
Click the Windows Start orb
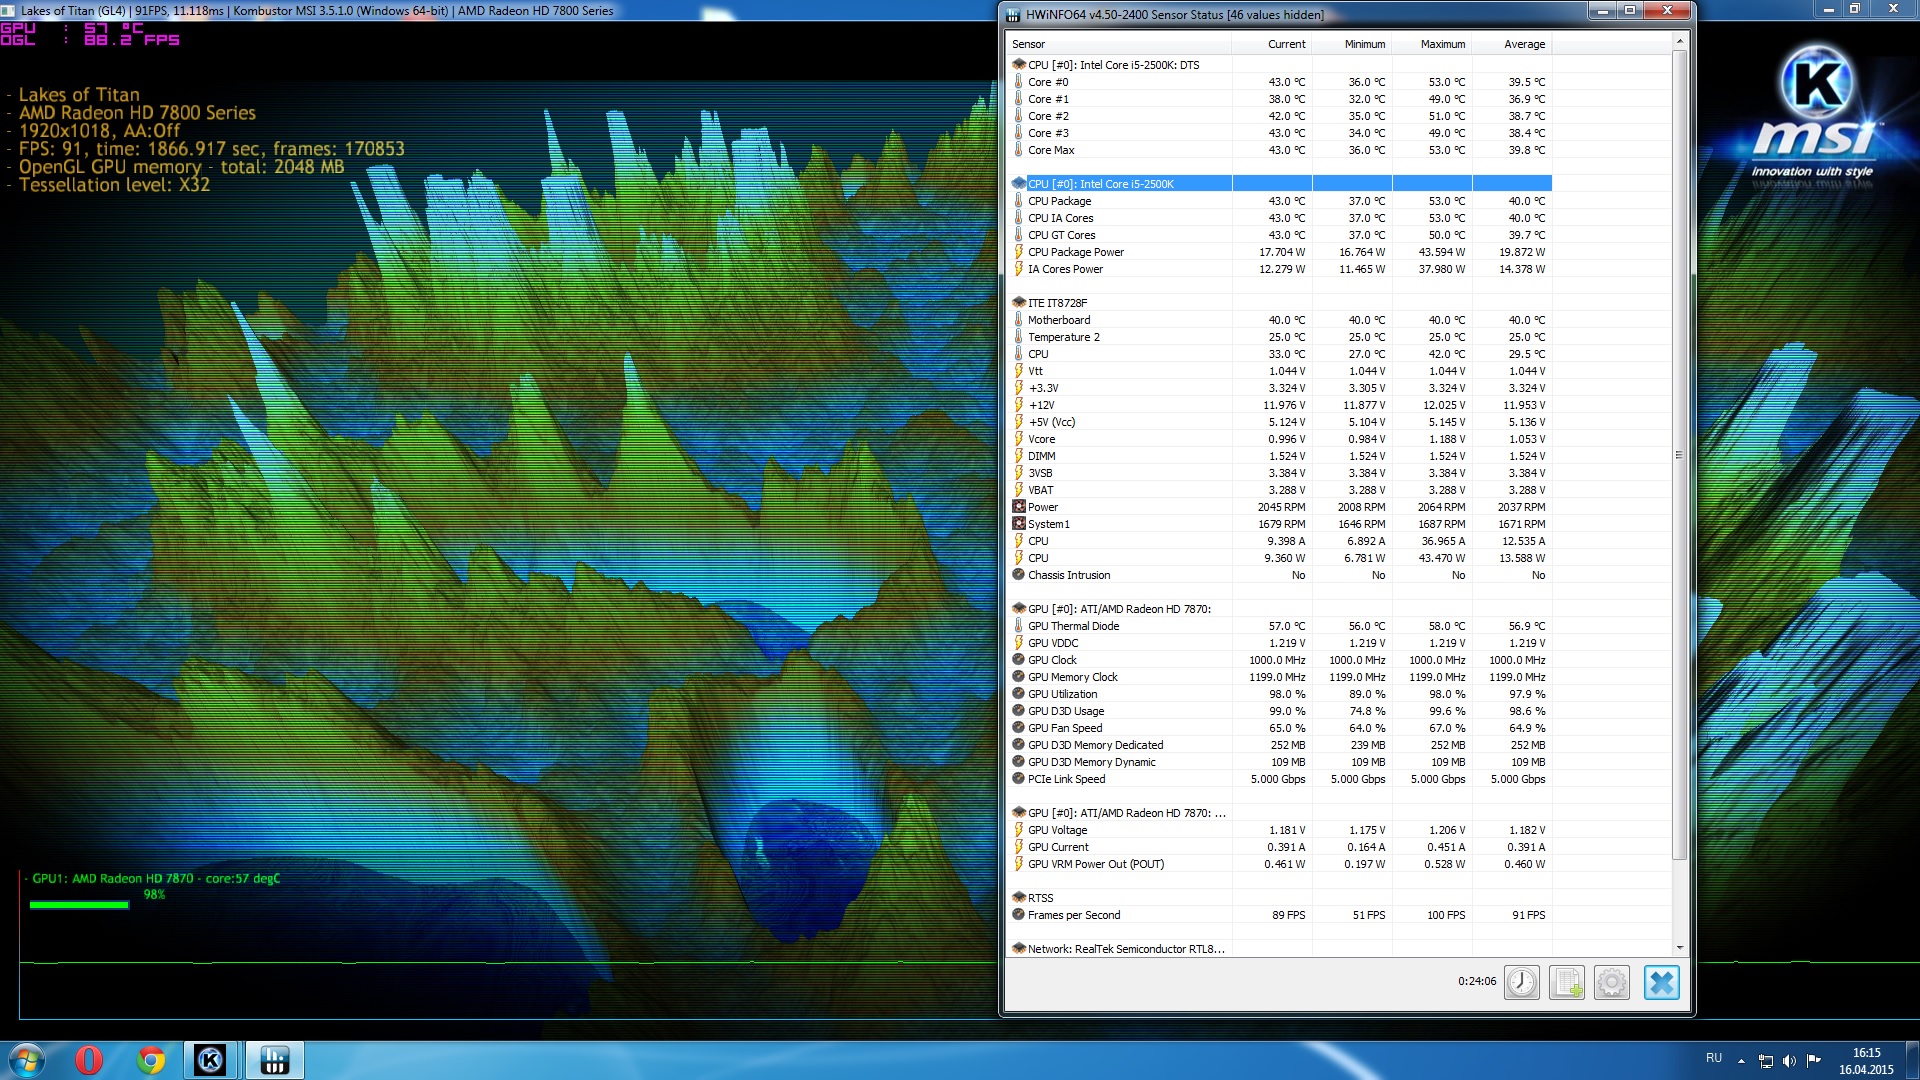click(27, 1060)
